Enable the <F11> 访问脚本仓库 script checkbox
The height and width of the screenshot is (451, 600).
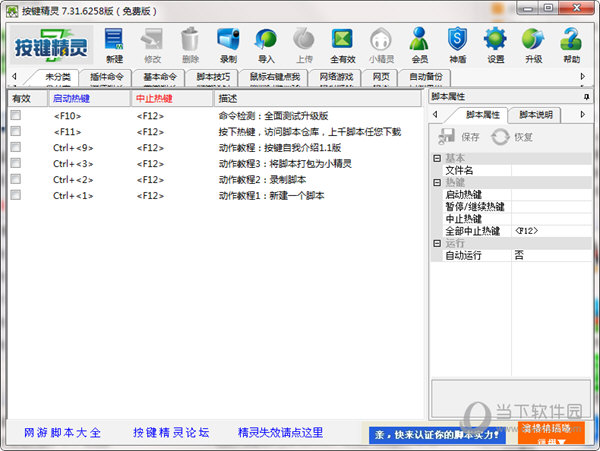click(x=16, y=131)
